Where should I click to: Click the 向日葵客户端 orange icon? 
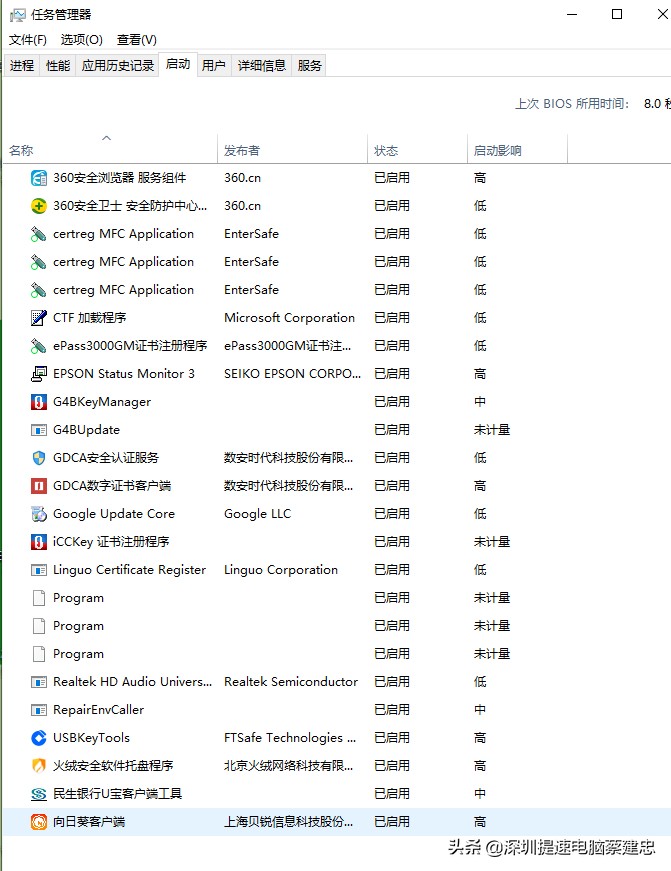click(39, 822)
